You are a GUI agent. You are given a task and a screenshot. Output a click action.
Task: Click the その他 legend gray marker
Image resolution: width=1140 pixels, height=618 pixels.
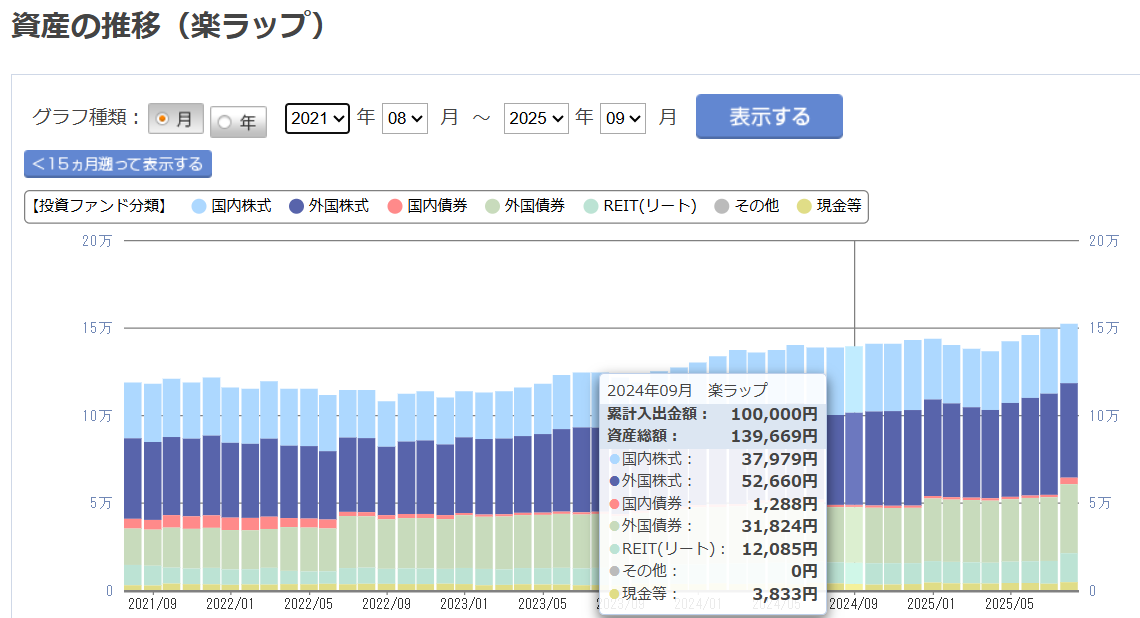tap(722, 206)
